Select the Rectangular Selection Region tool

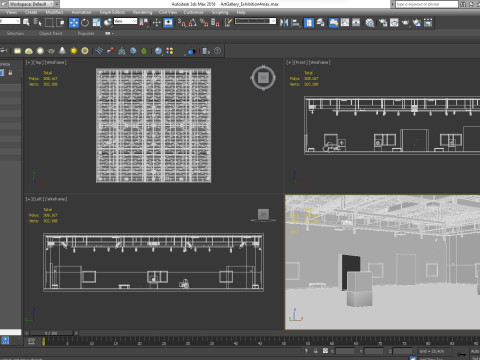click(x=49, y=22)
